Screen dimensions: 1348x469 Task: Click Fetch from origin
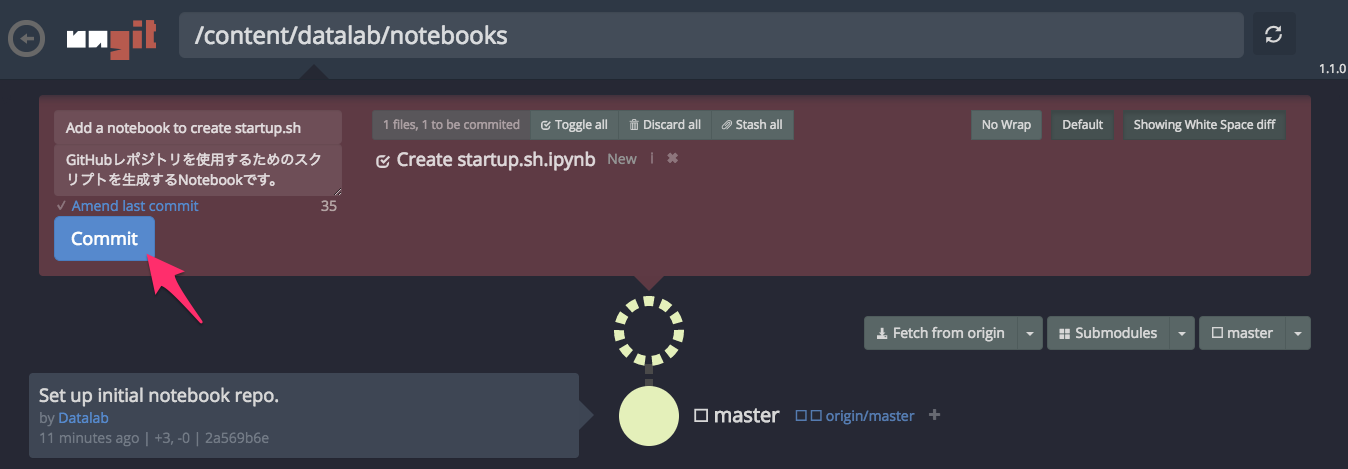tap(940, 333)
